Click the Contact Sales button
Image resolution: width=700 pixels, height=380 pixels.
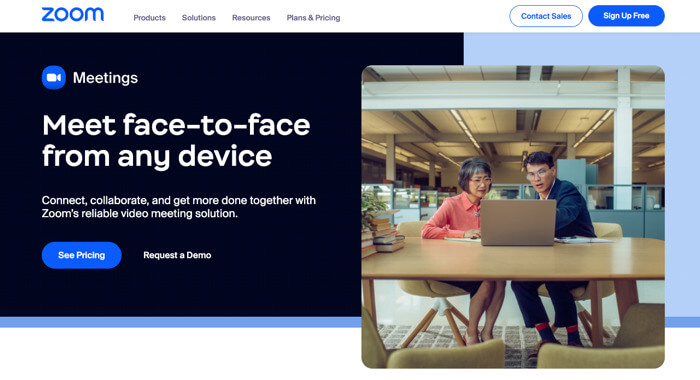click(546, 16)
